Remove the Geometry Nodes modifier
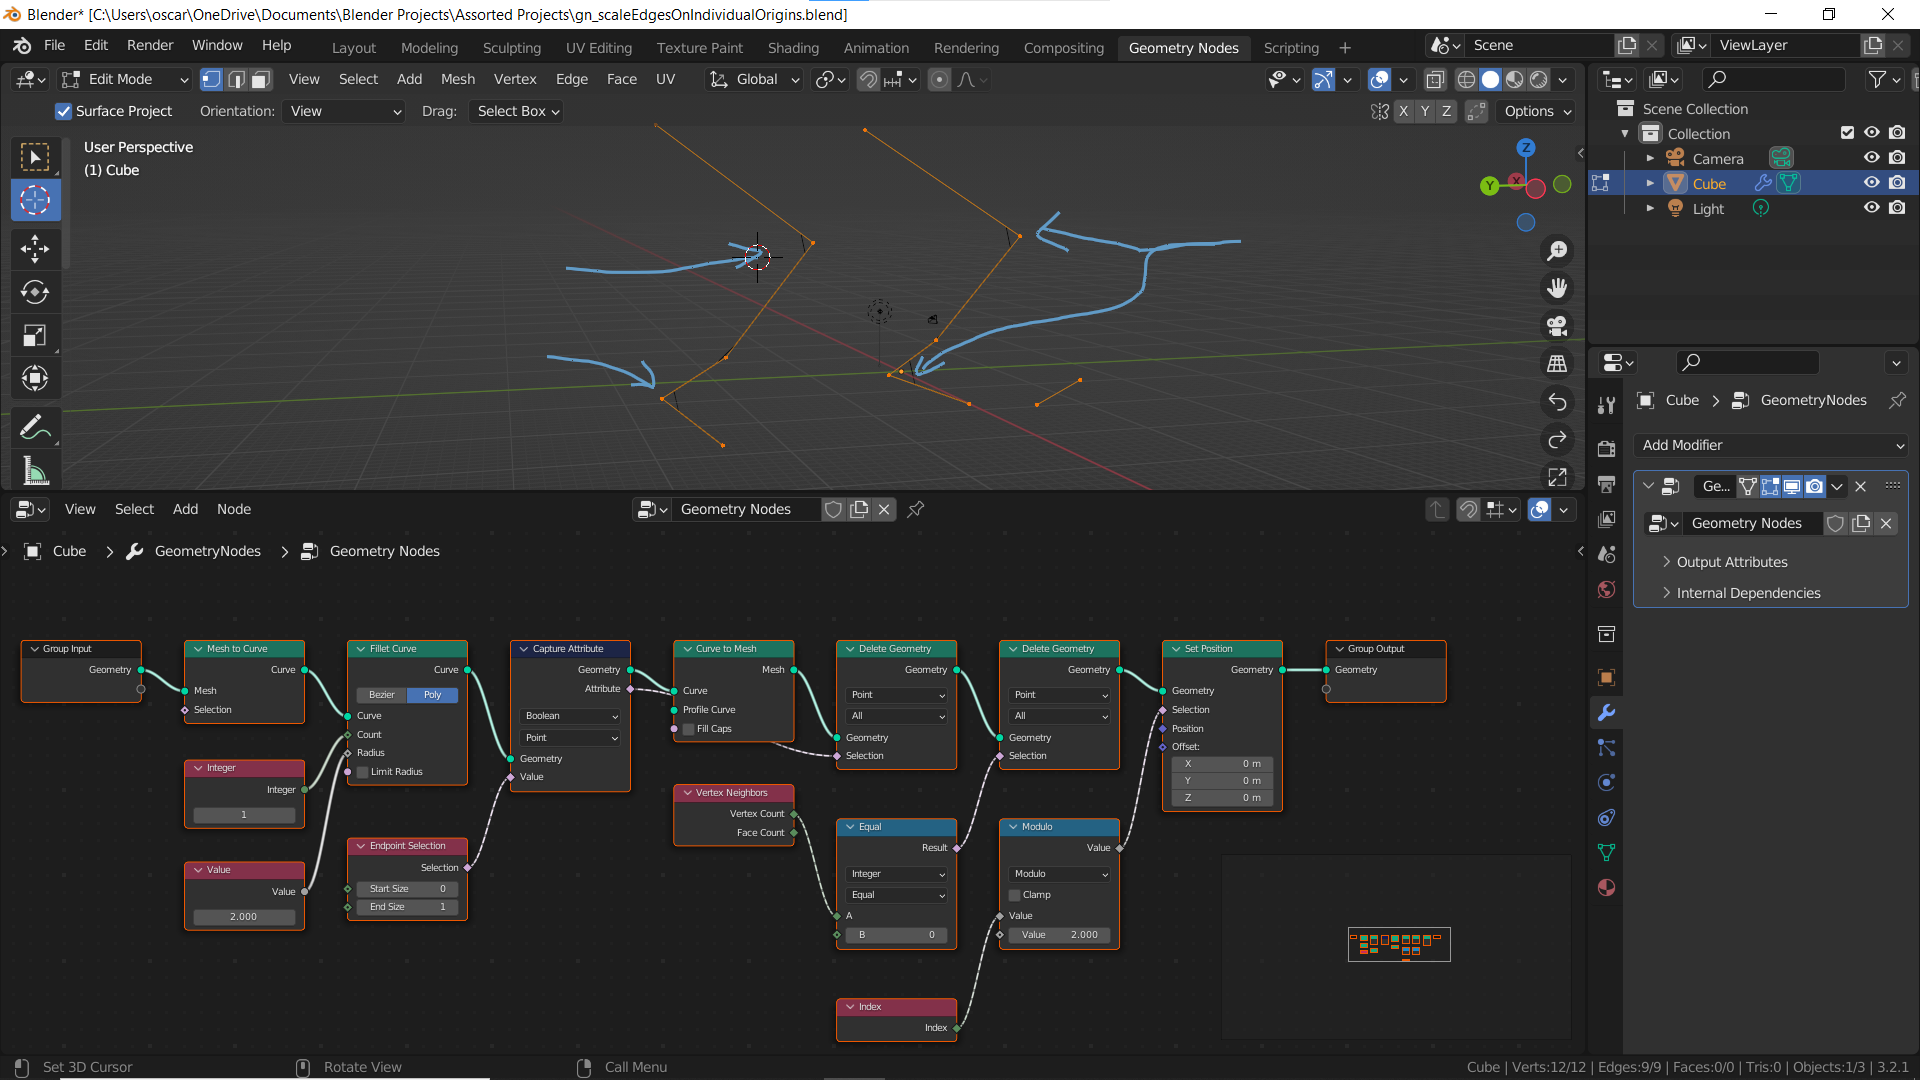Screen dimensions: 1920x1080 click(1860, 486)
